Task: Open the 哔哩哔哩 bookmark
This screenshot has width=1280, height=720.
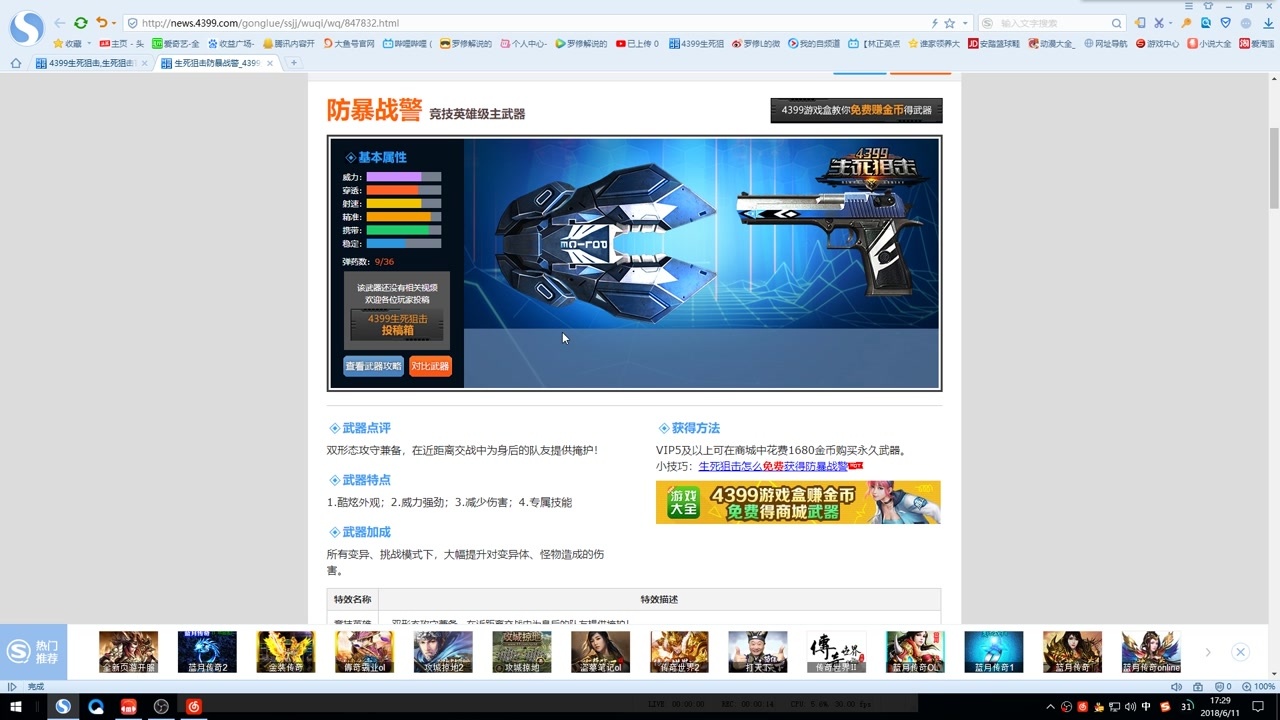Action: pos(407,44)
